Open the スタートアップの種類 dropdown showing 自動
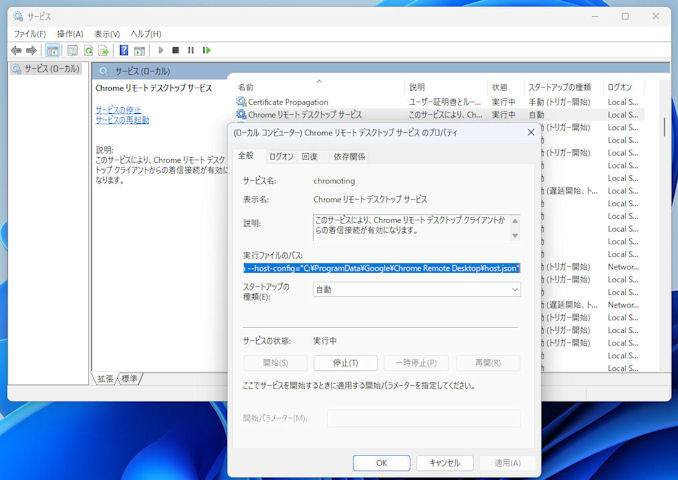The width and height of the screenshot is (678, 480). (417, 290)
